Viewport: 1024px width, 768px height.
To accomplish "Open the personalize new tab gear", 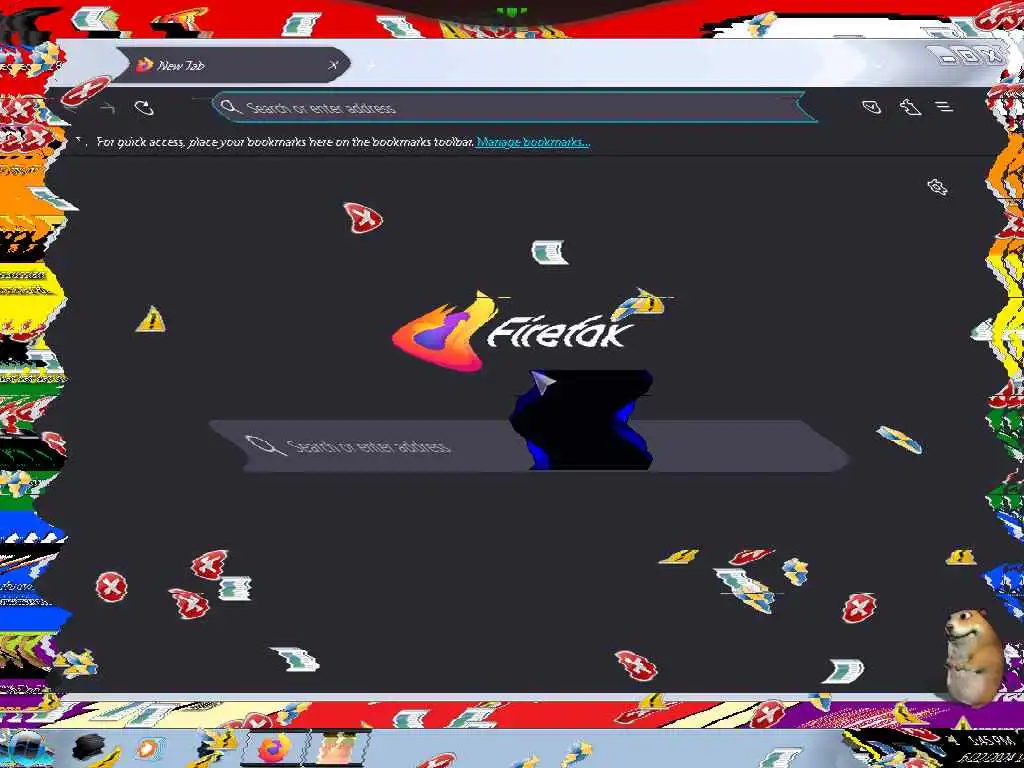I will click(x=937, y=187).
